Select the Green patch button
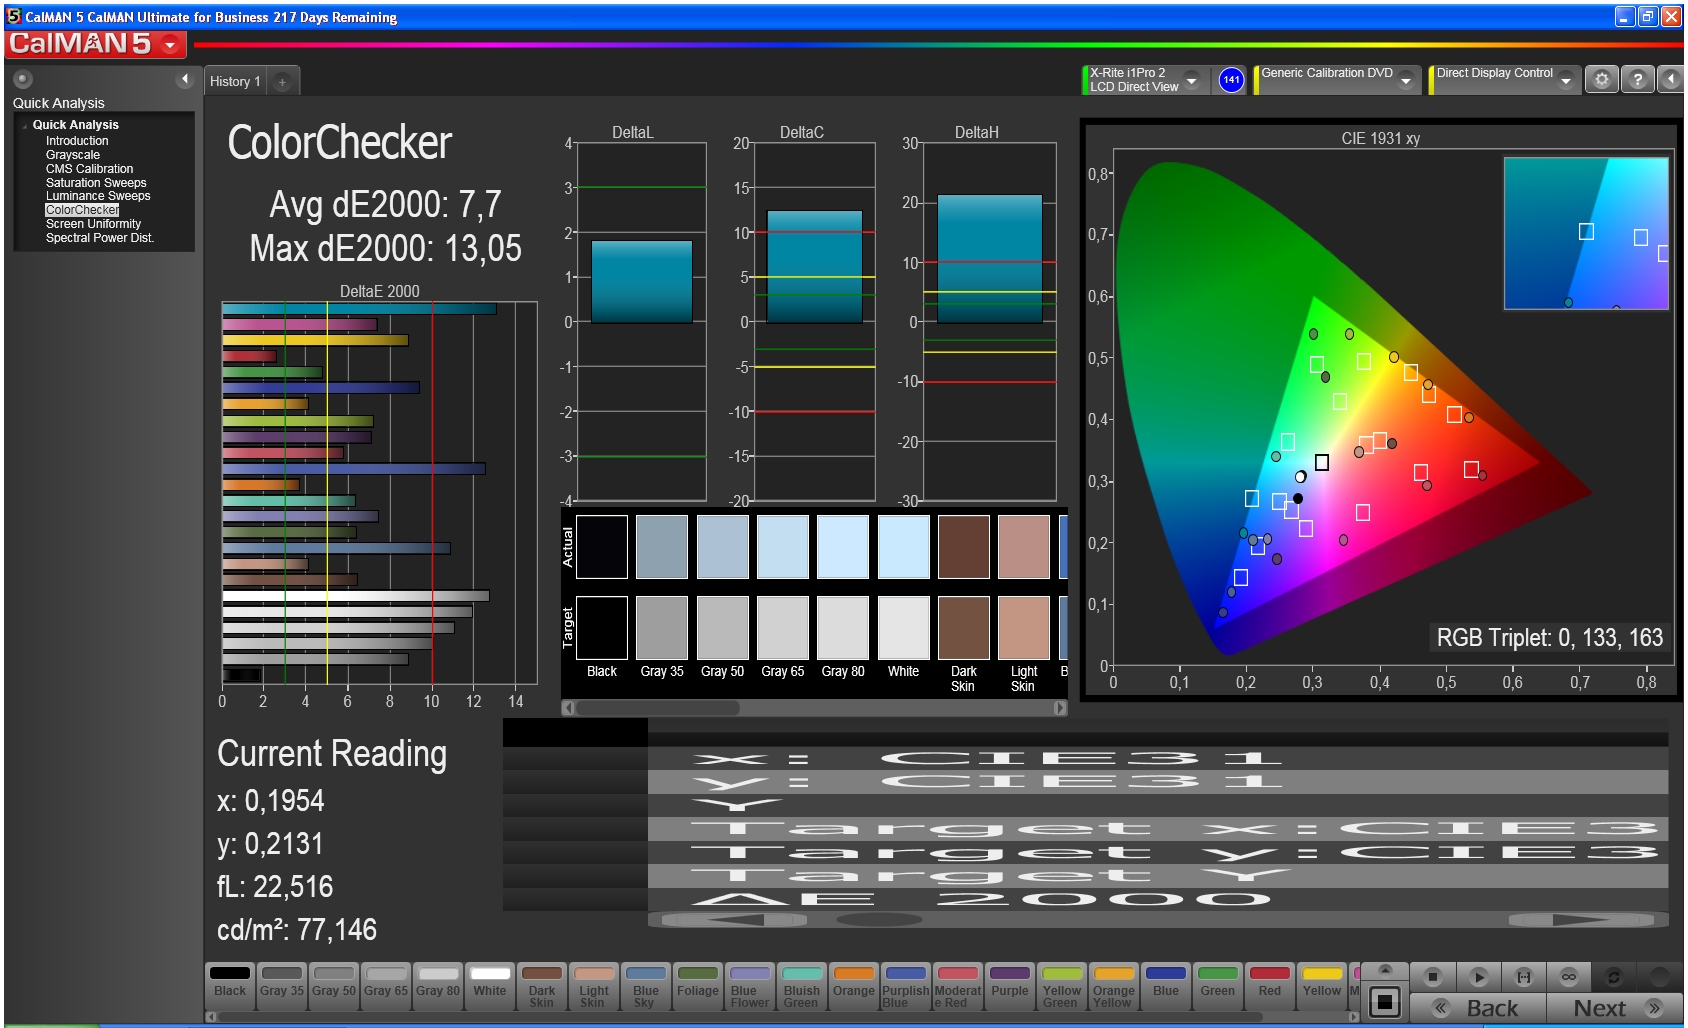This screenshot has width=1688, height=1028. point(1218,986)
